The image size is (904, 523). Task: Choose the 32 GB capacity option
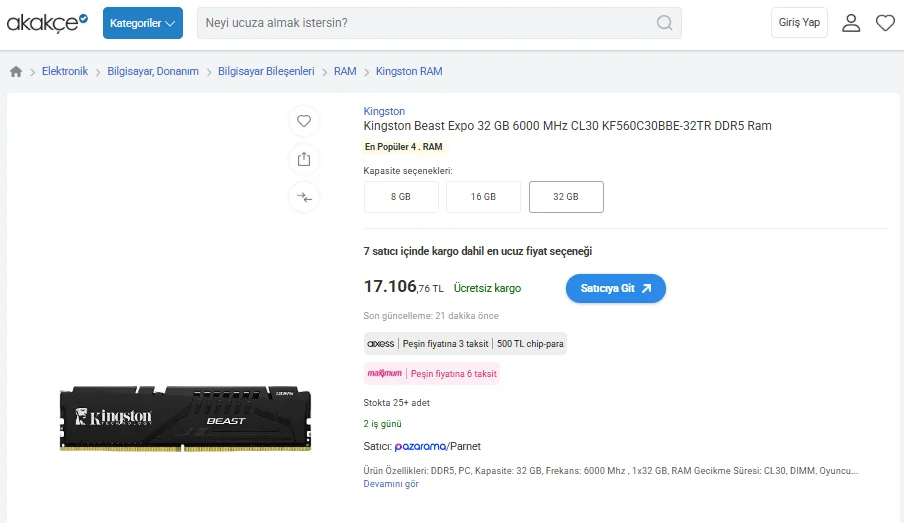point(566,197)
